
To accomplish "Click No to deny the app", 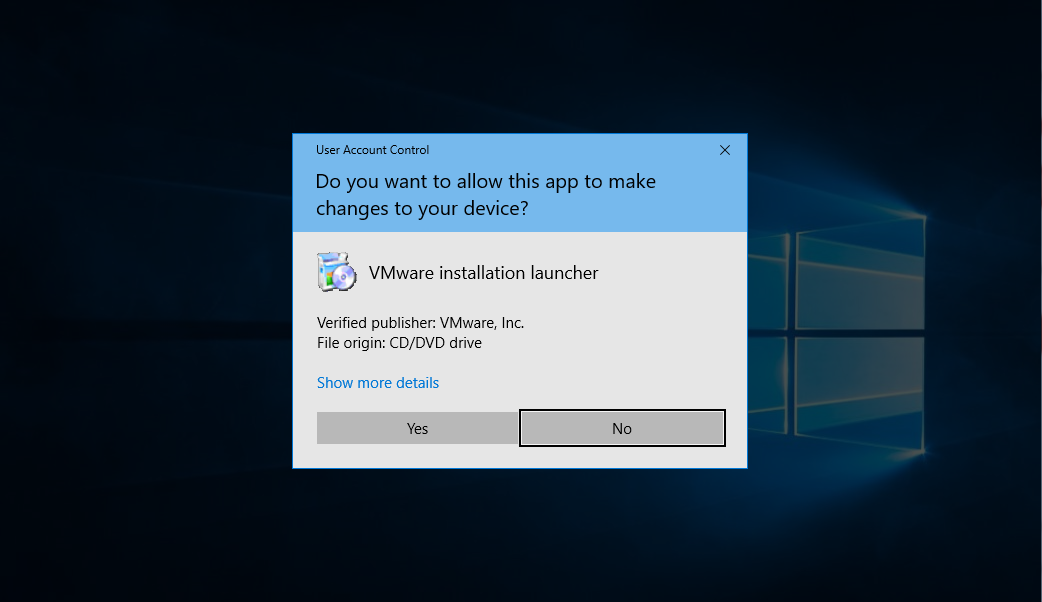I will [622, 428].
